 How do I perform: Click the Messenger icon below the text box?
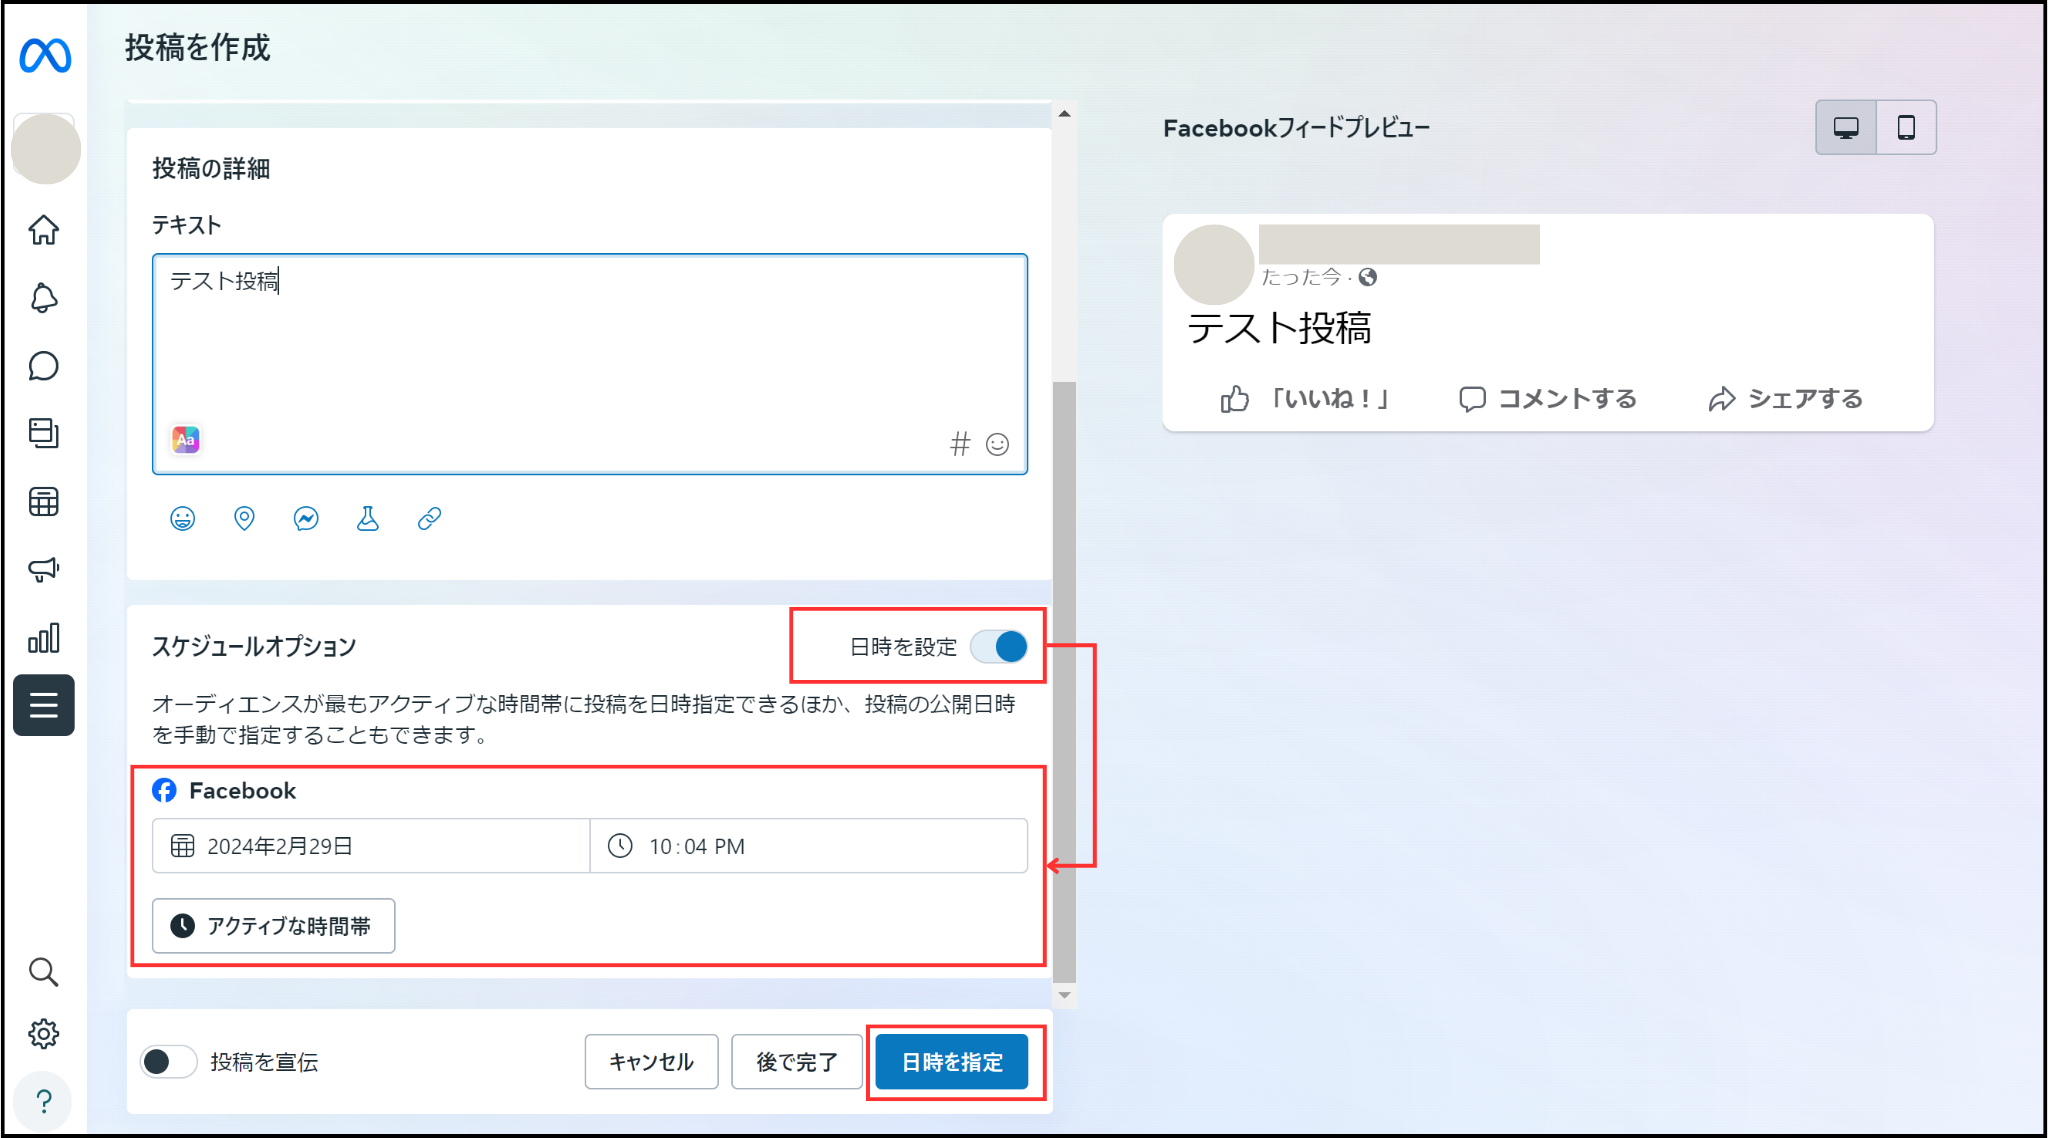pos(306,518)
